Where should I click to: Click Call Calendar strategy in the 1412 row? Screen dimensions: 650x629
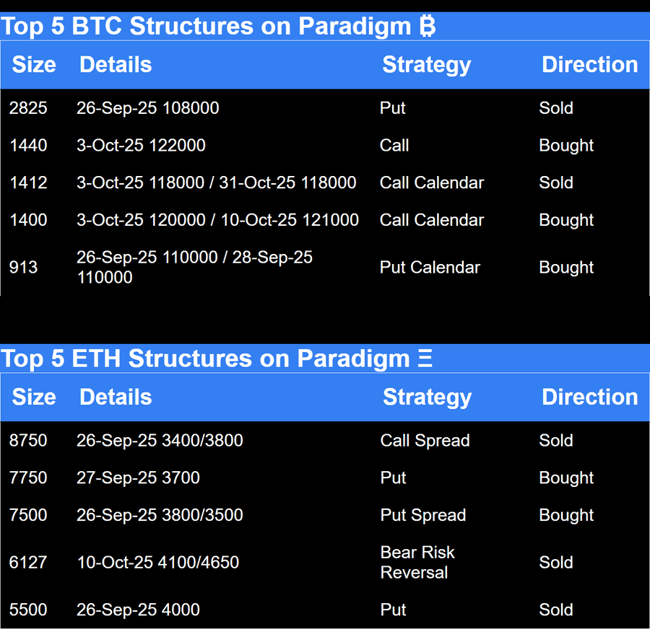(431, 183)
